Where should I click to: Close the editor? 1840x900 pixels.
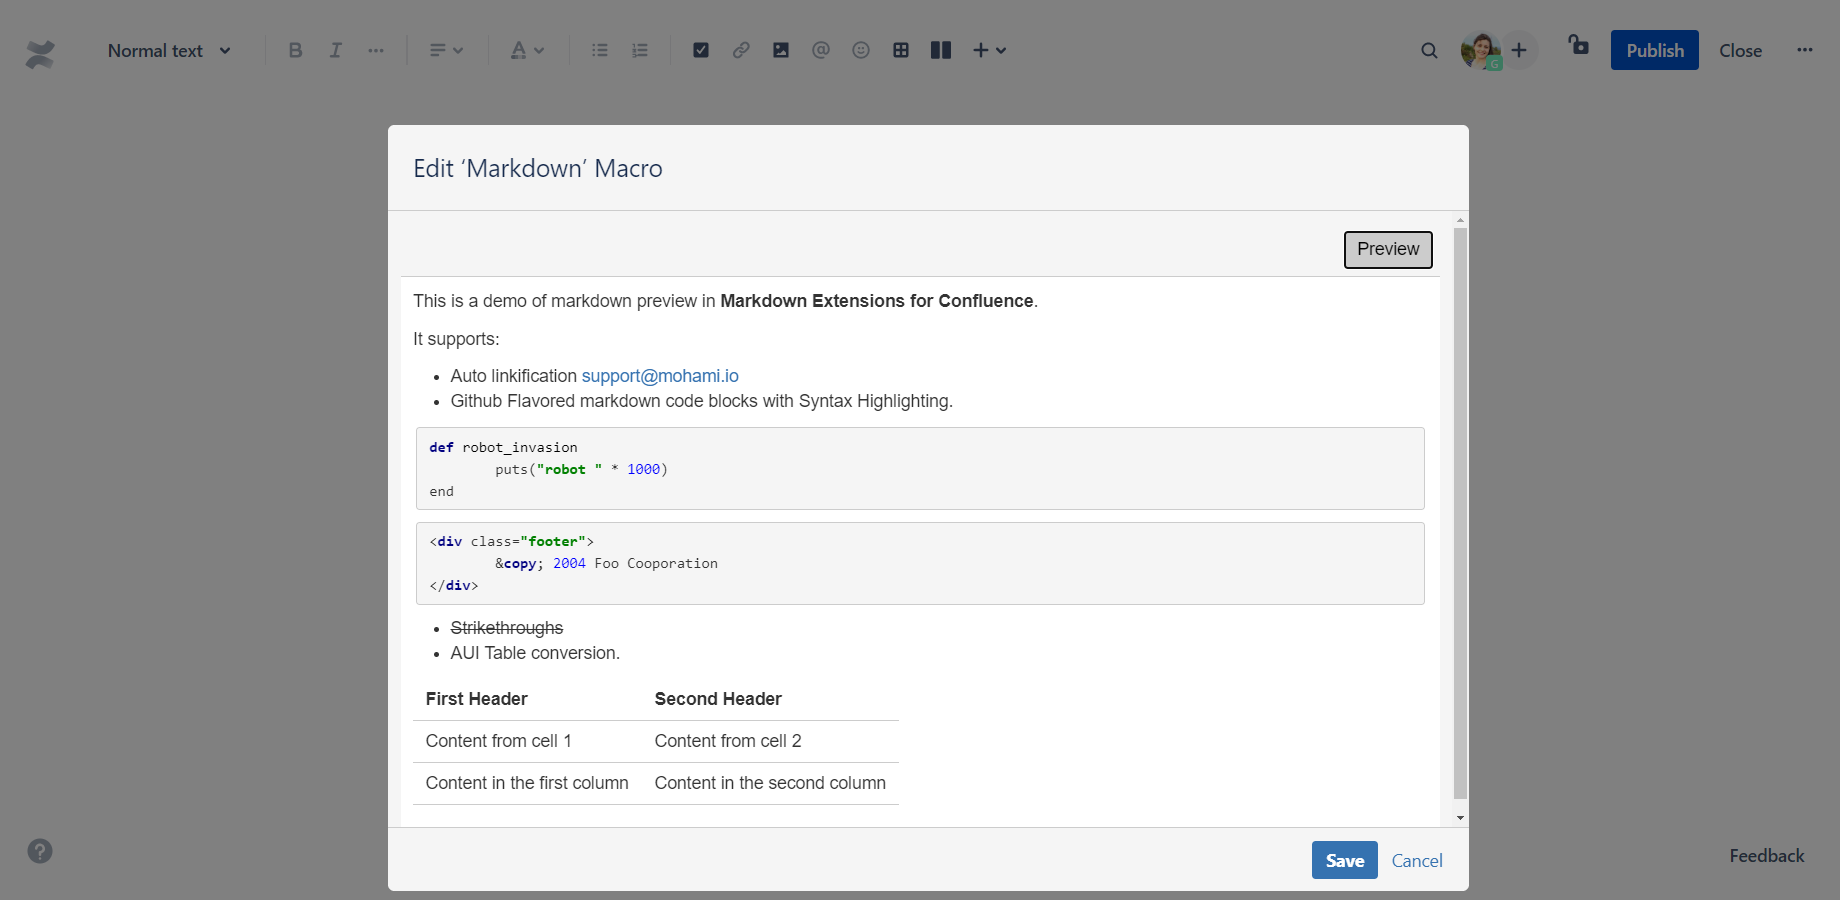(1740, 51)
